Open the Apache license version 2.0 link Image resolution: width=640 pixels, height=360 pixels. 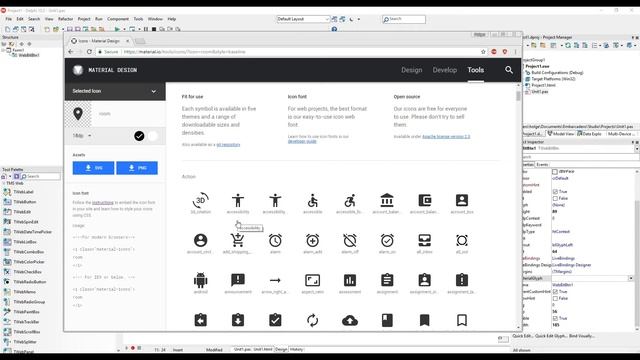[446, 136]
